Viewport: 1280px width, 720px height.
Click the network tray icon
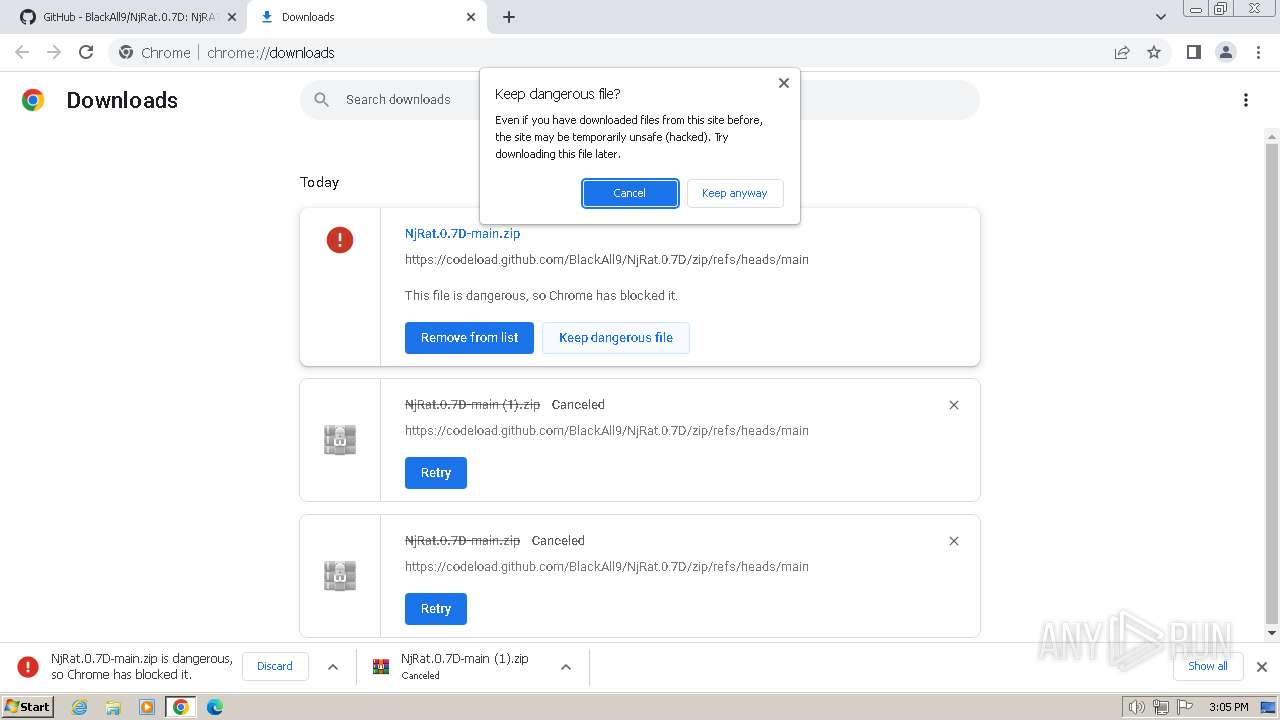point(1161,707)
